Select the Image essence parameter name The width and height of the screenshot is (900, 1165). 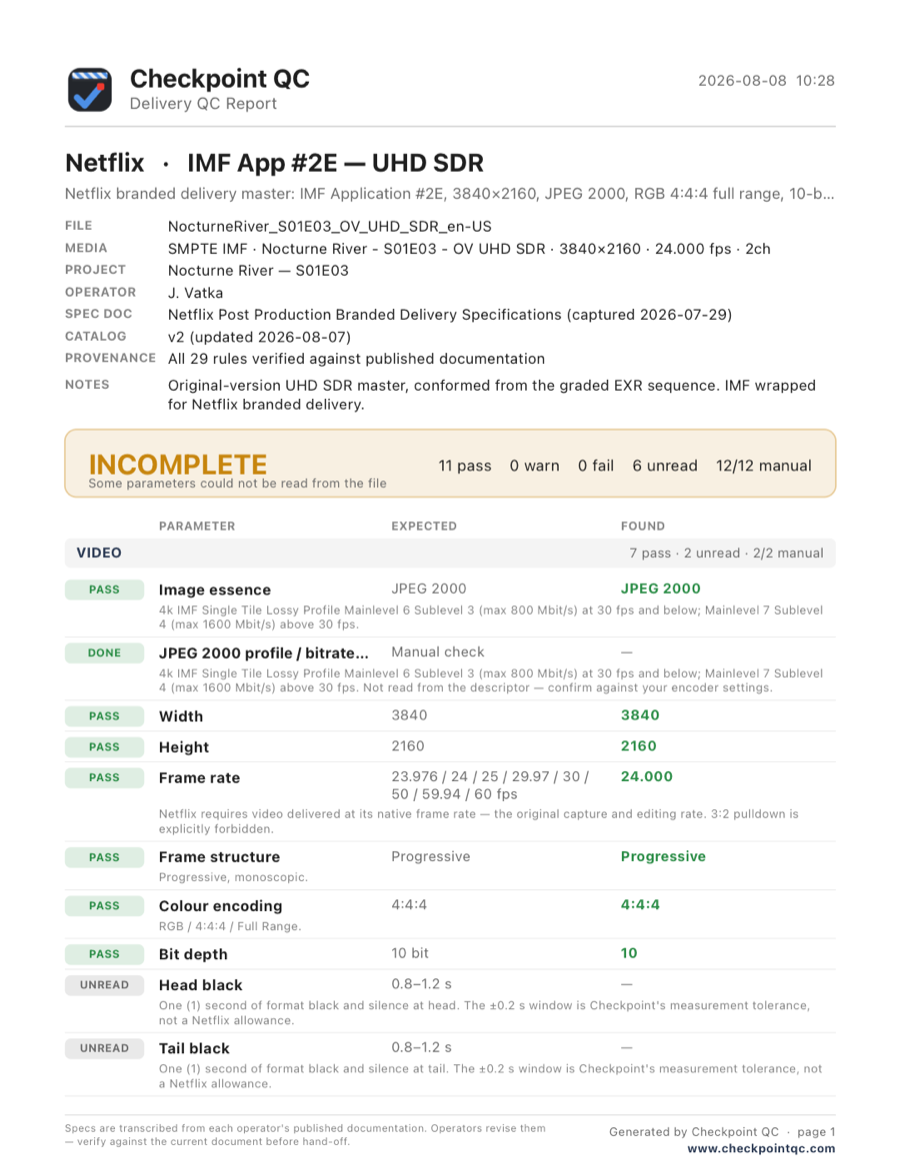pyautogui.click(x=215, y=590)
